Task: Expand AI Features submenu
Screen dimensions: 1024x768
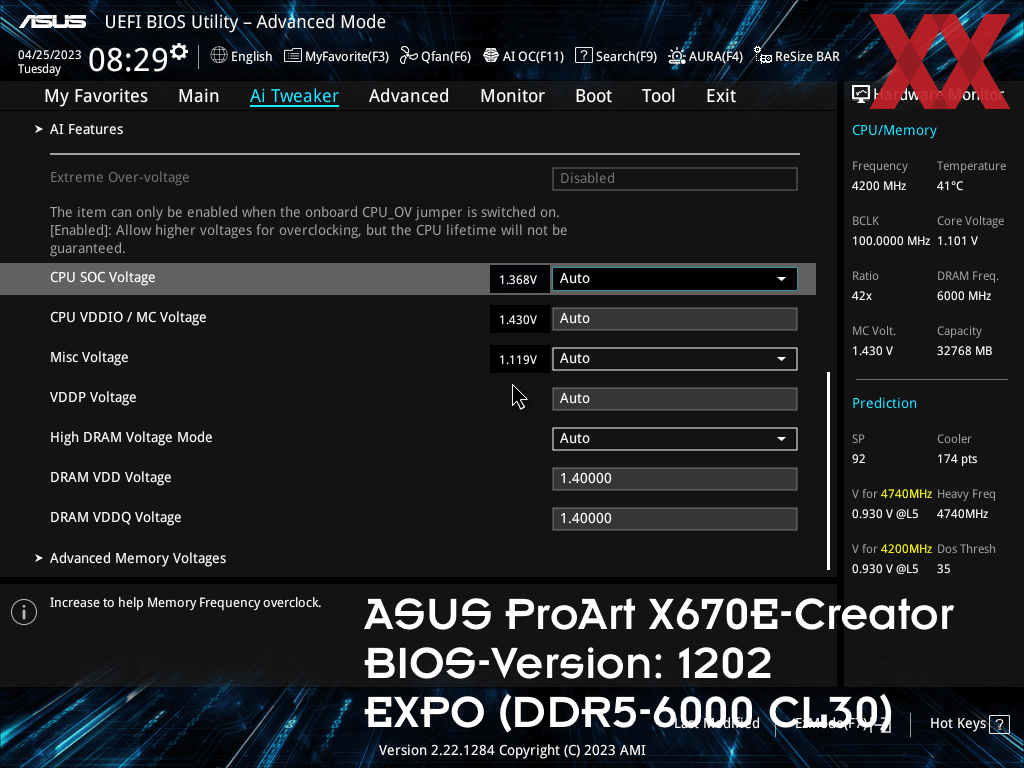Action: click(x=86, y=129)
